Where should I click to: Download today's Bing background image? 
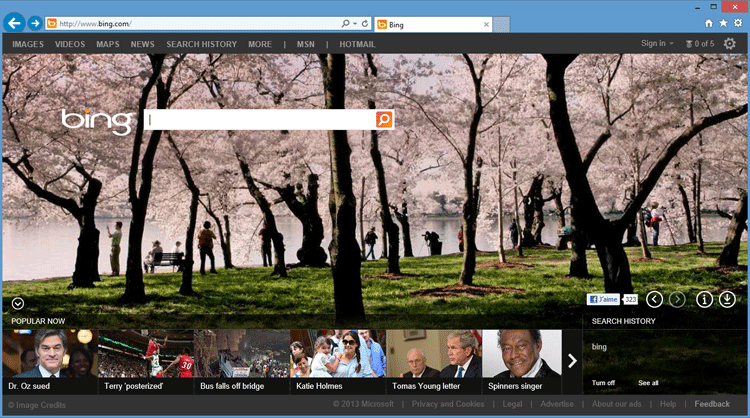pos(727,299)
